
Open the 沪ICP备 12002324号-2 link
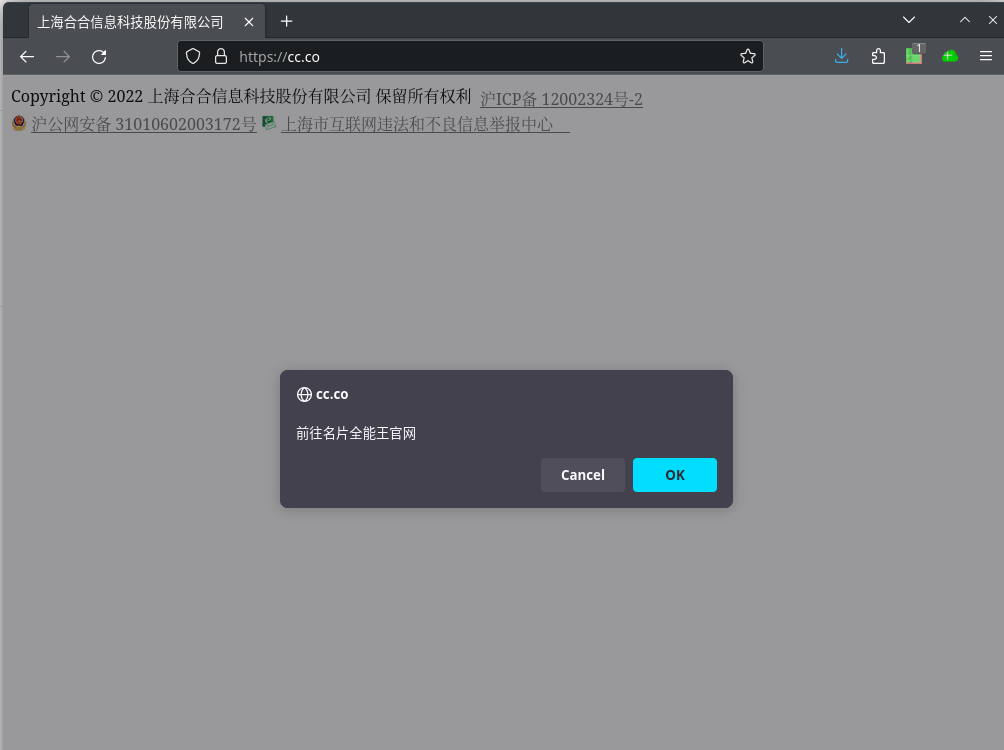[561, 99]
